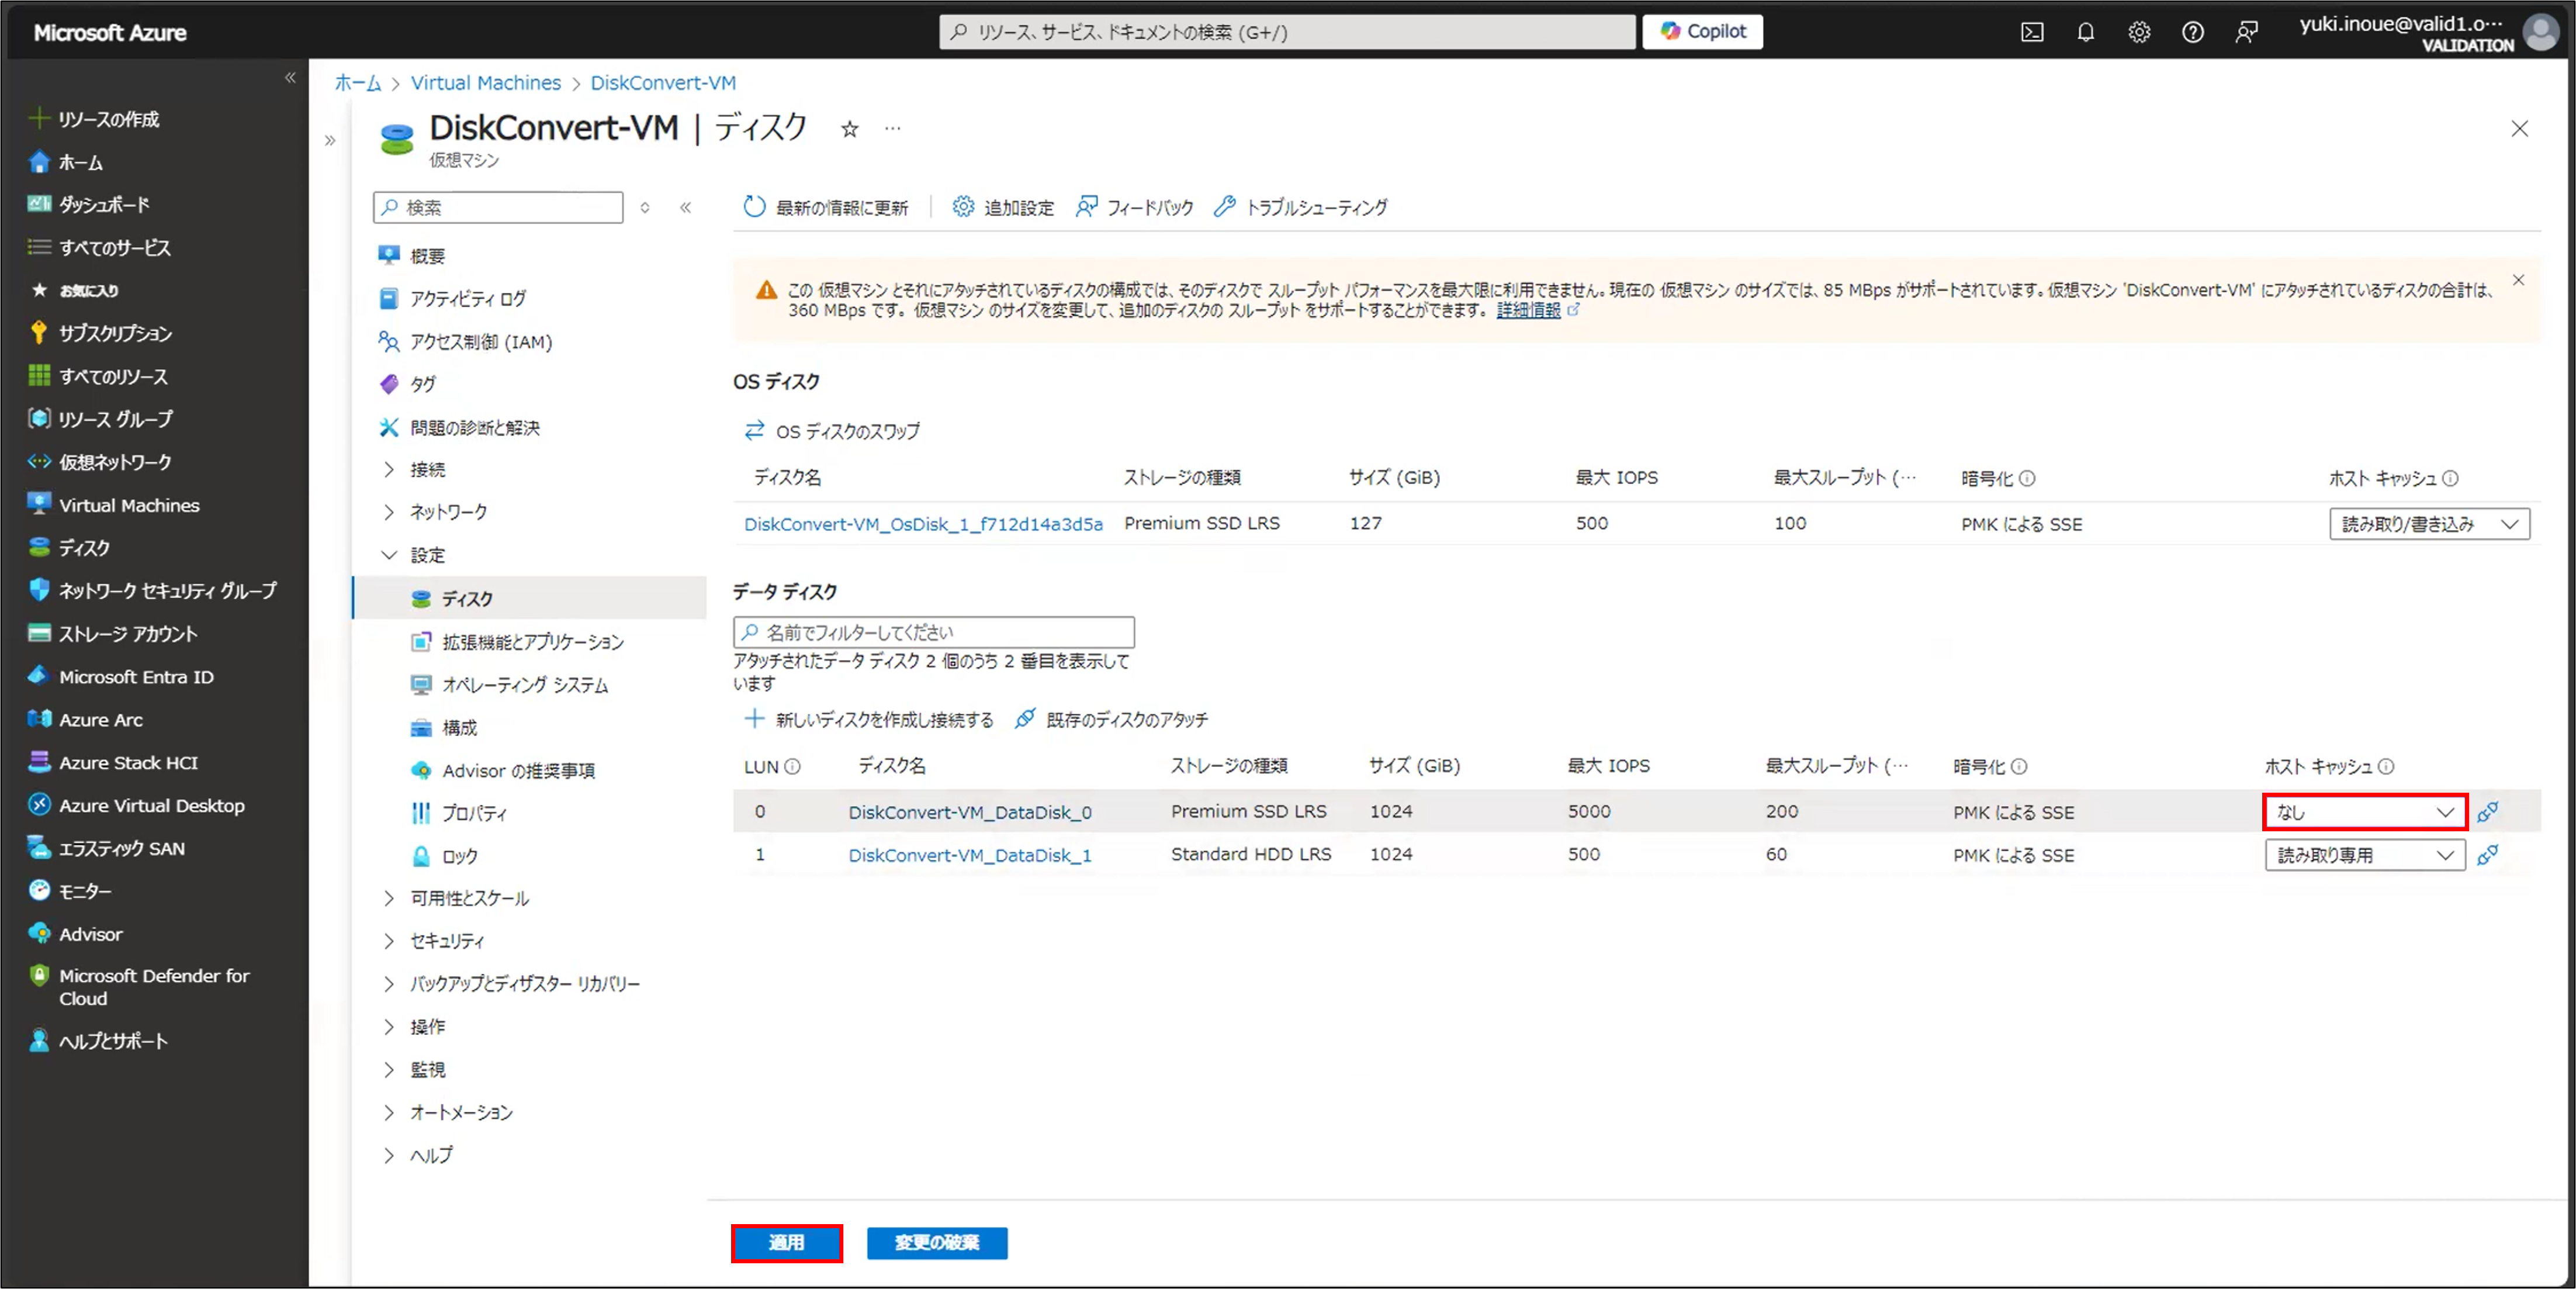Open the more options ellipsis by title
Viewport: 2576px width, 1289px height.
(x=893, y=128)
